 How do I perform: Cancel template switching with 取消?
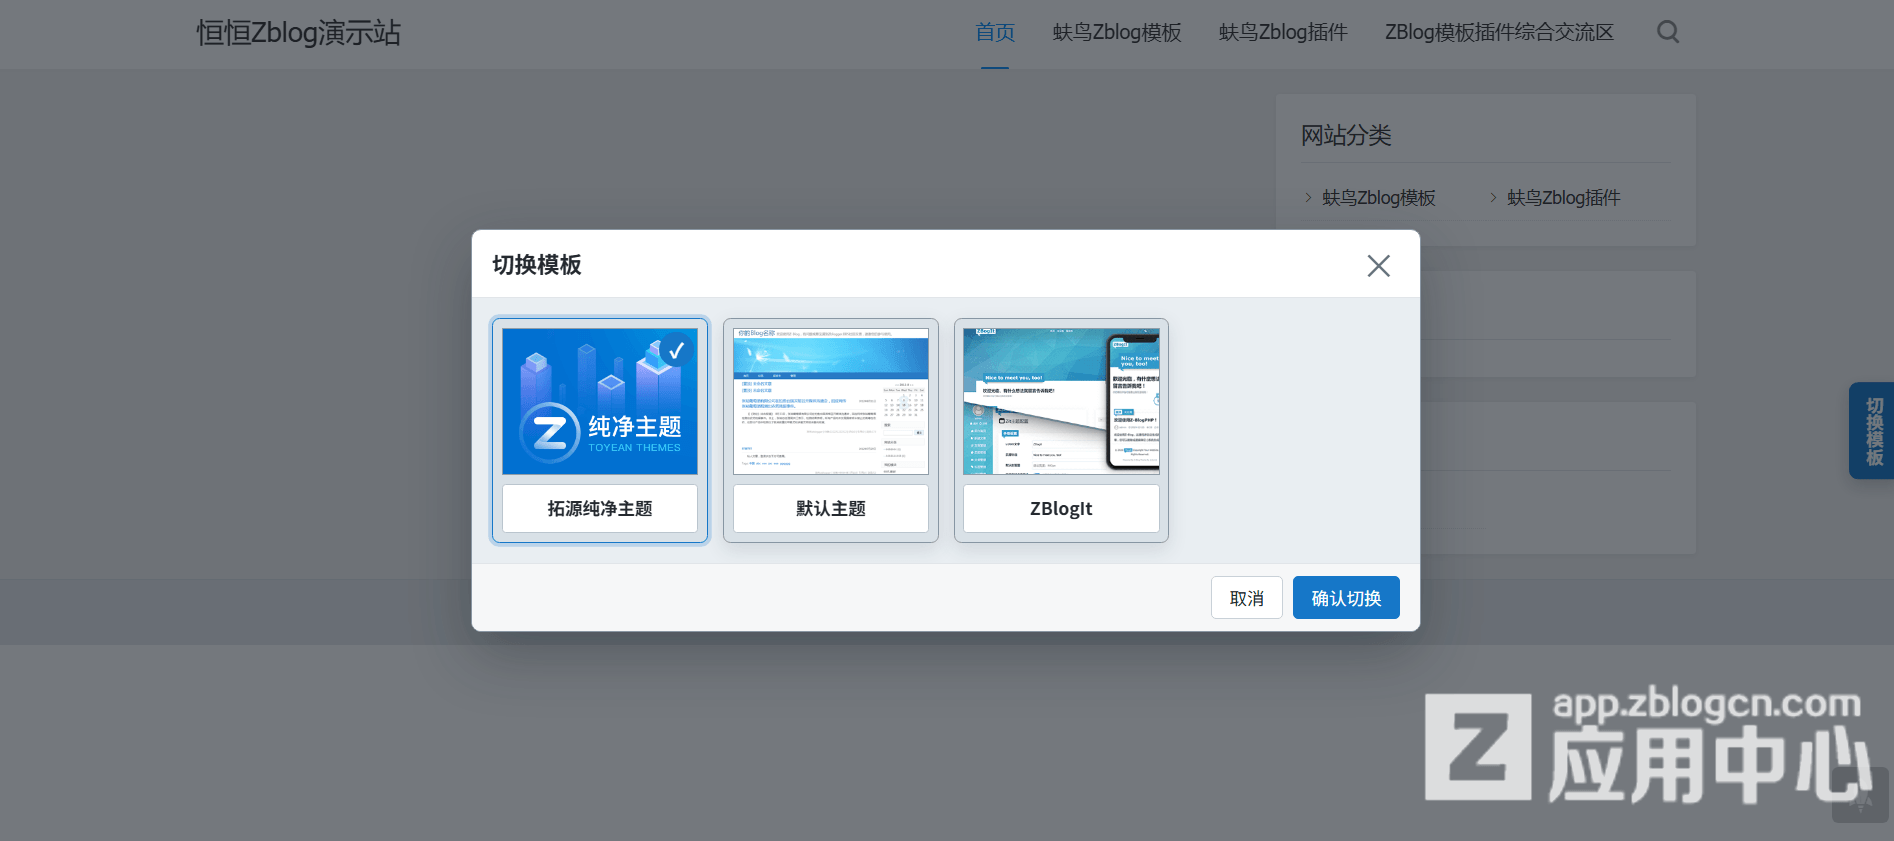[1247, 598]
